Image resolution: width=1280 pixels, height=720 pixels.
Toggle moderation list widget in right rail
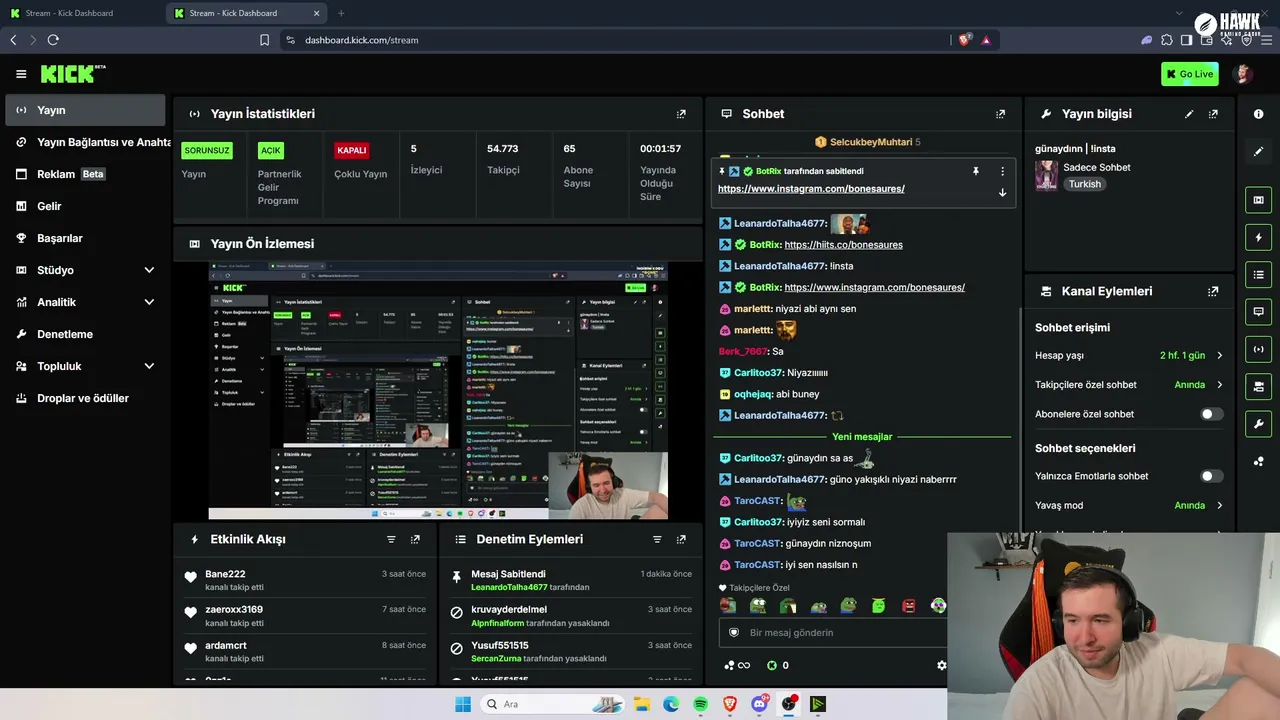tap(1258, 274)
